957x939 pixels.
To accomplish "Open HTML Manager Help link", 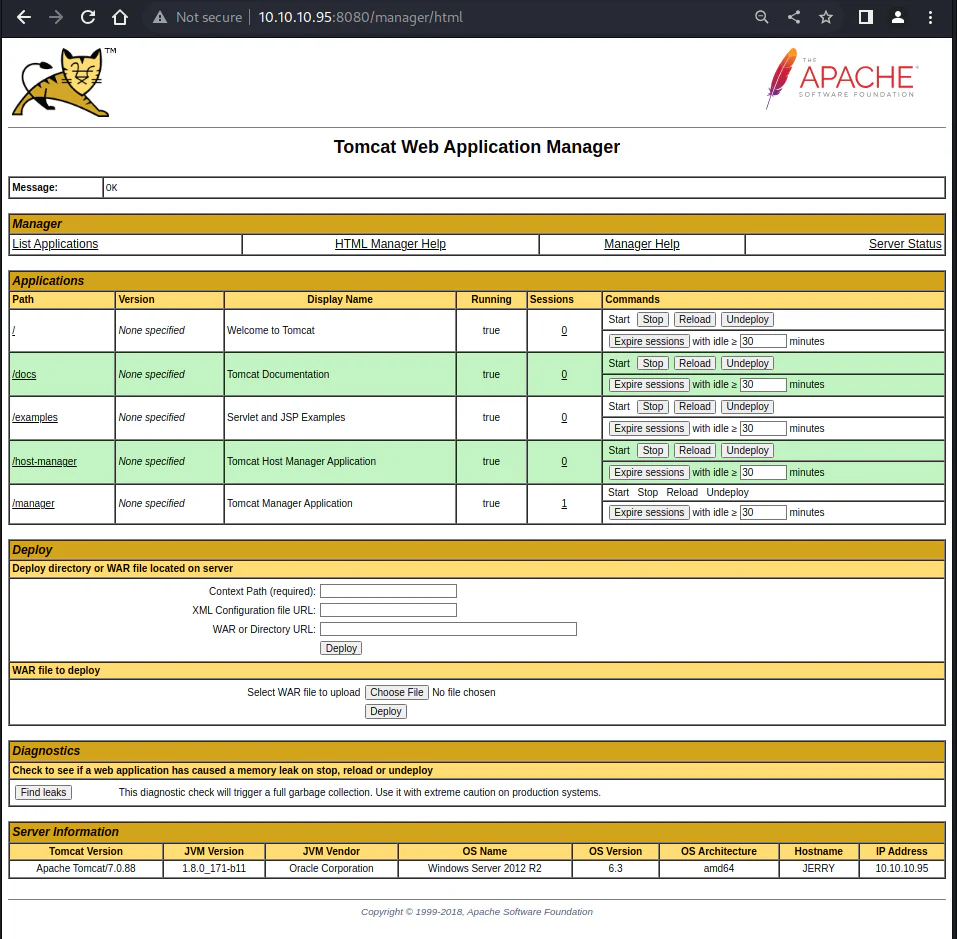I will 391,244.
